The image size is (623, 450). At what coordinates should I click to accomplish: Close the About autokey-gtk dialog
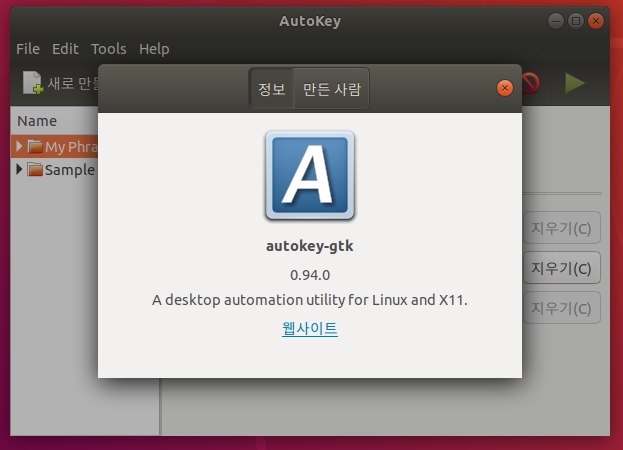click(x=505, y=88)
